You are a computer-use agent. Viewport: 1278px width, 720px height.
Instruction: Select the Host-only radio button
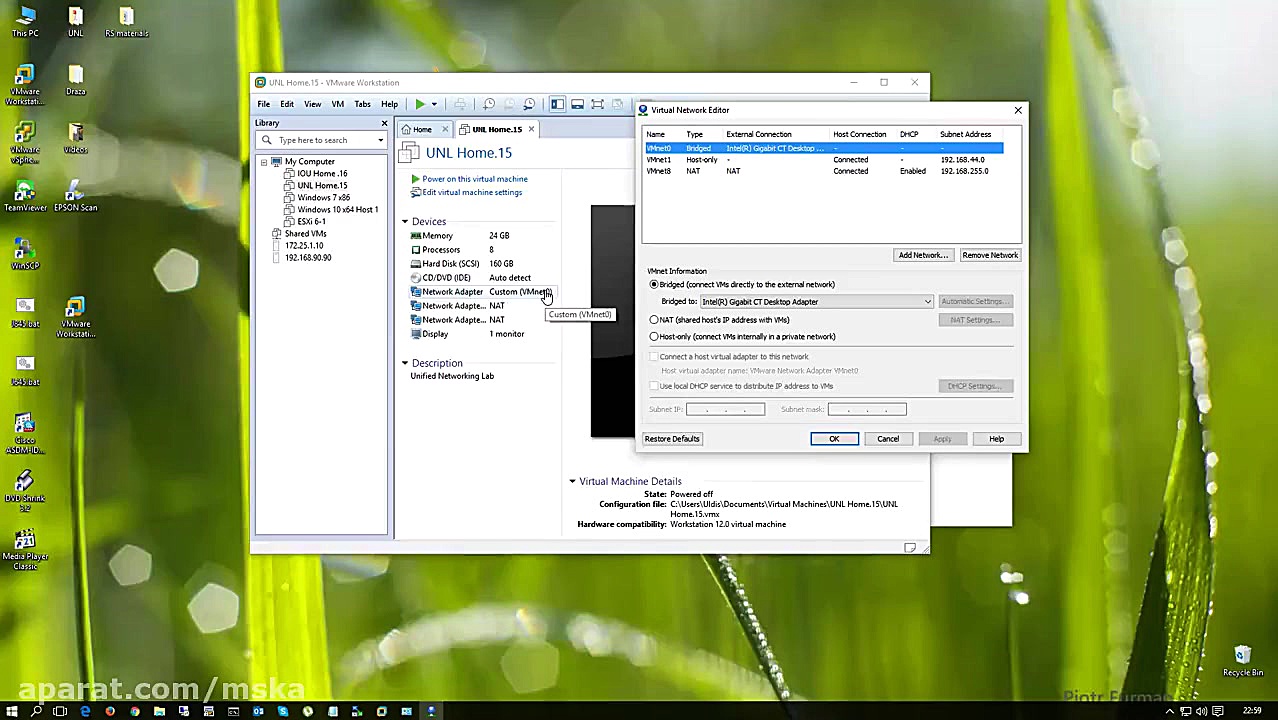654,337
